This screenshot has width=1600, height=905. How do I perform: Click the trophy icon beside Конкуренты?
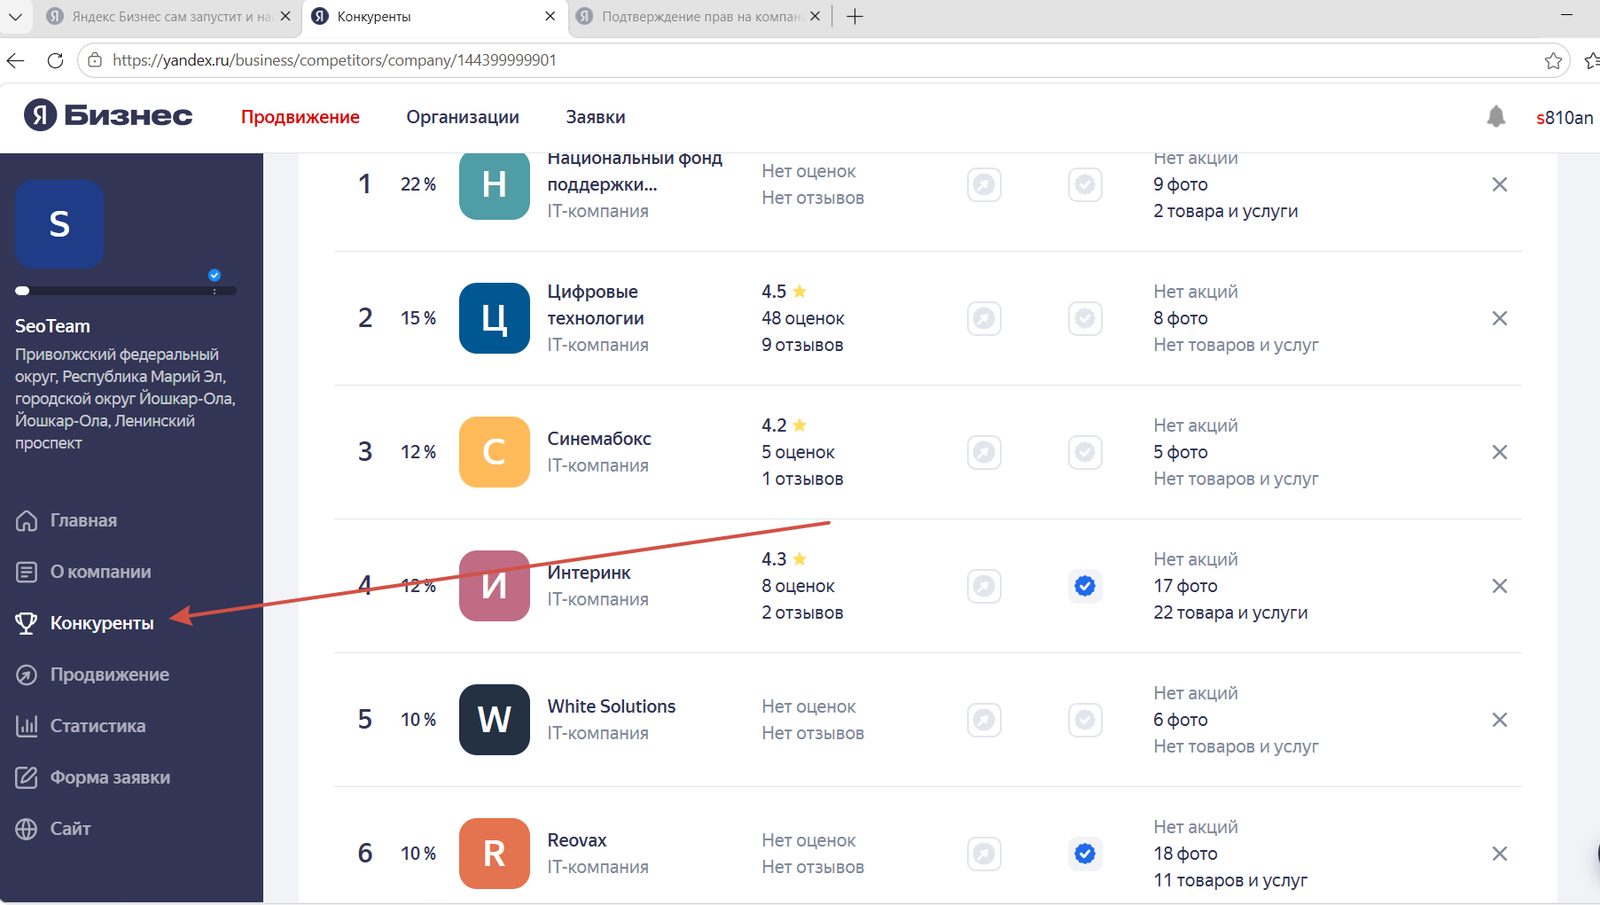[26, 623]
